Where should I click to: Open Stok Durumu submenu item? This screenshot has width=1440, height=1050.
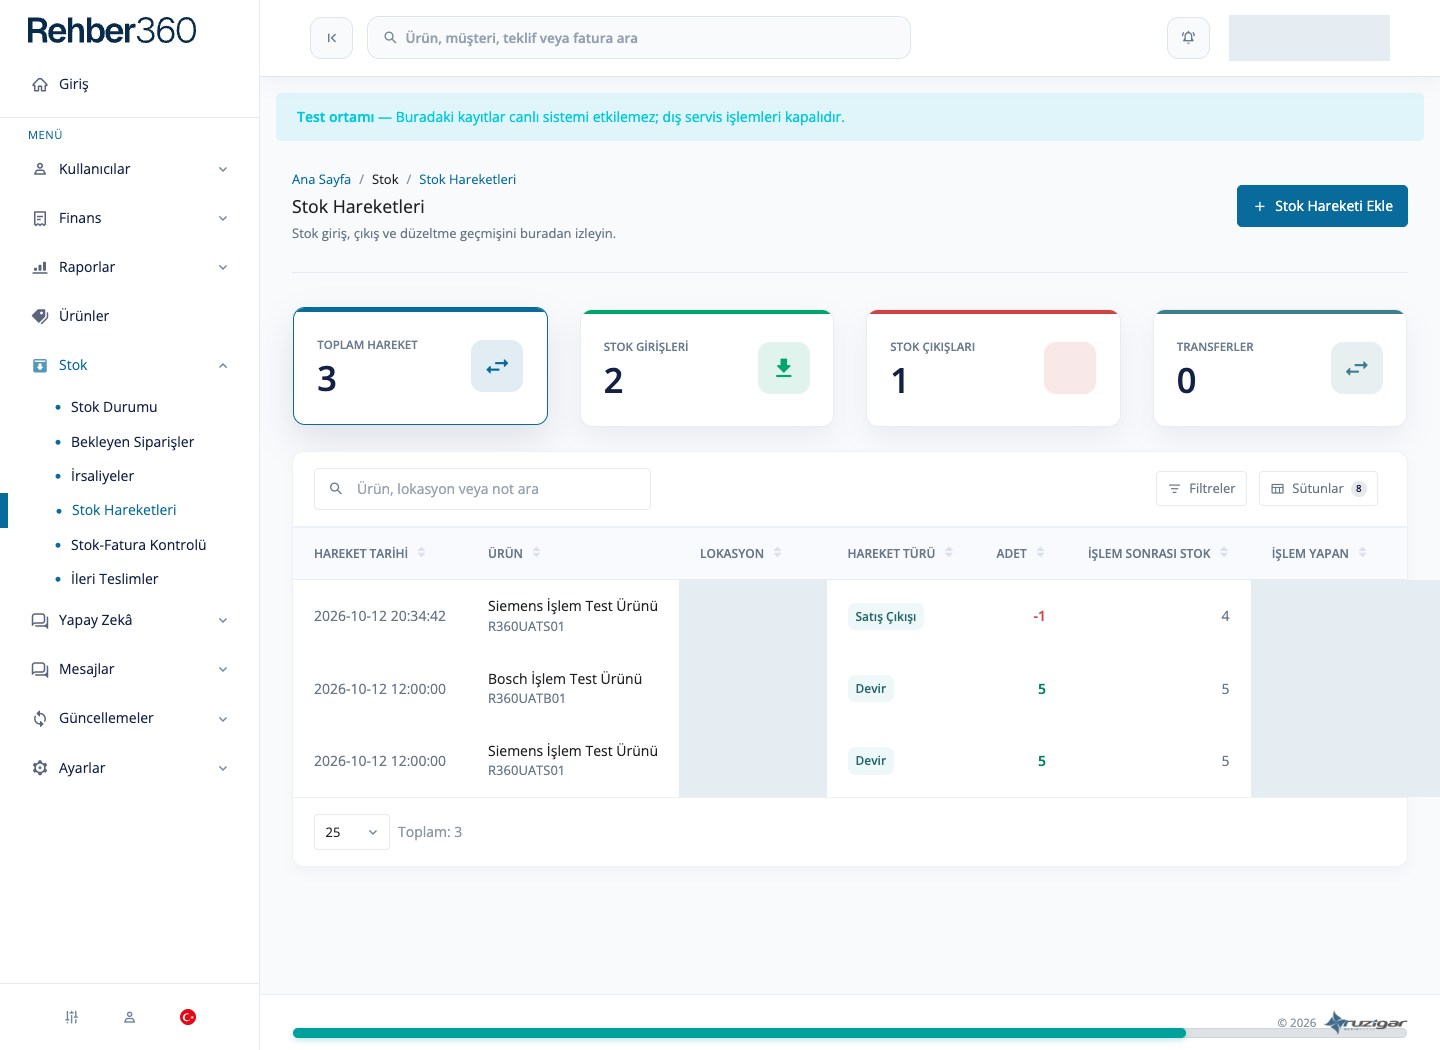[114, 407]
